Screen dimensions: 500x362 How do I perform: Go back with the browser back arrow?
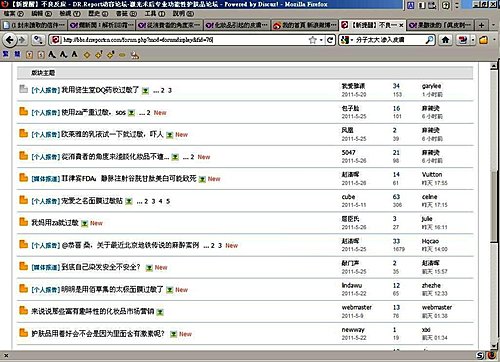[x=9, y=40]
